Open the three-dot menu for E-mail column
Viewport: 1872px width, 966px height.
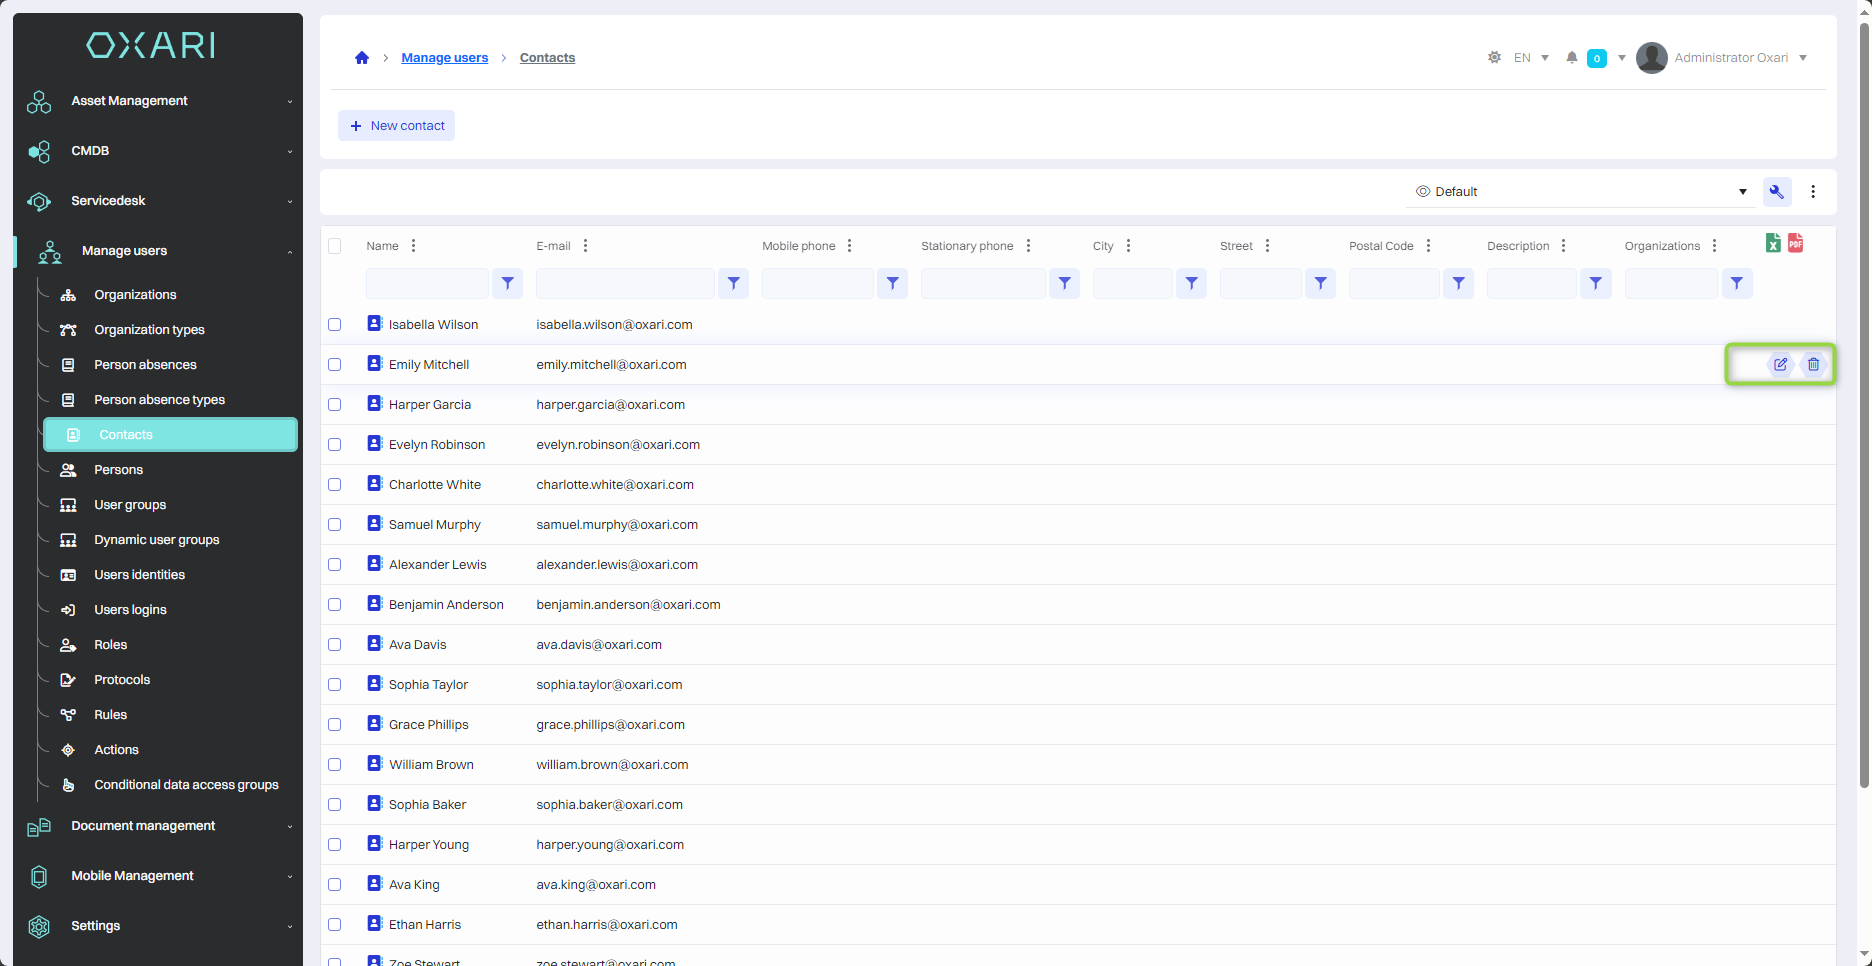(586, 246)
